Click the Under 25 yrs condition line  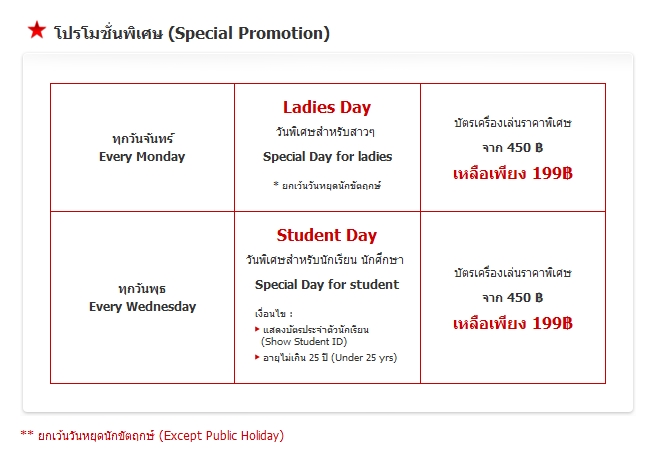[330, 357]
